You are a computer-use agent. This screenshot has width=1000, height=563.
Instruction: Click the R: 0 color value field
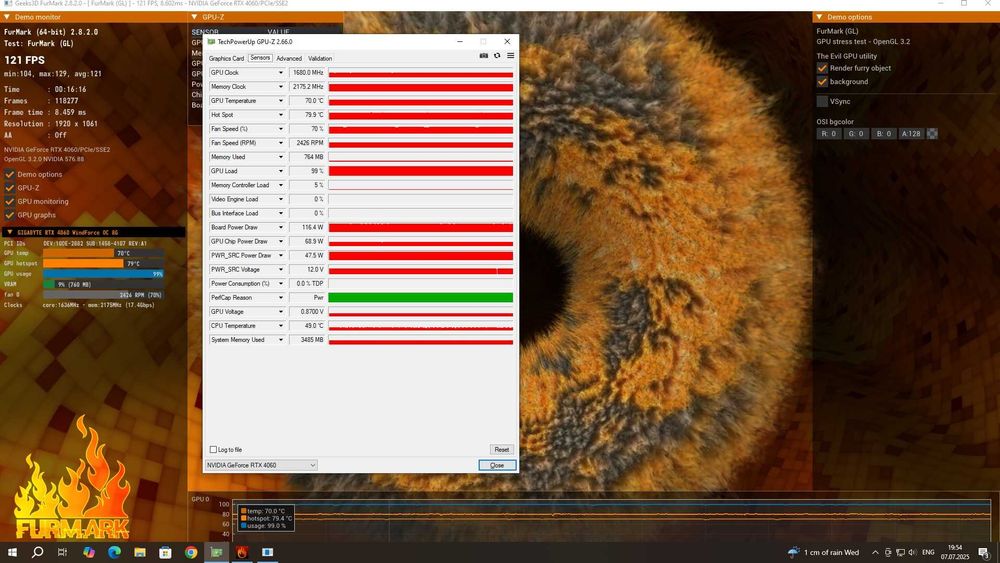[829, 134]
